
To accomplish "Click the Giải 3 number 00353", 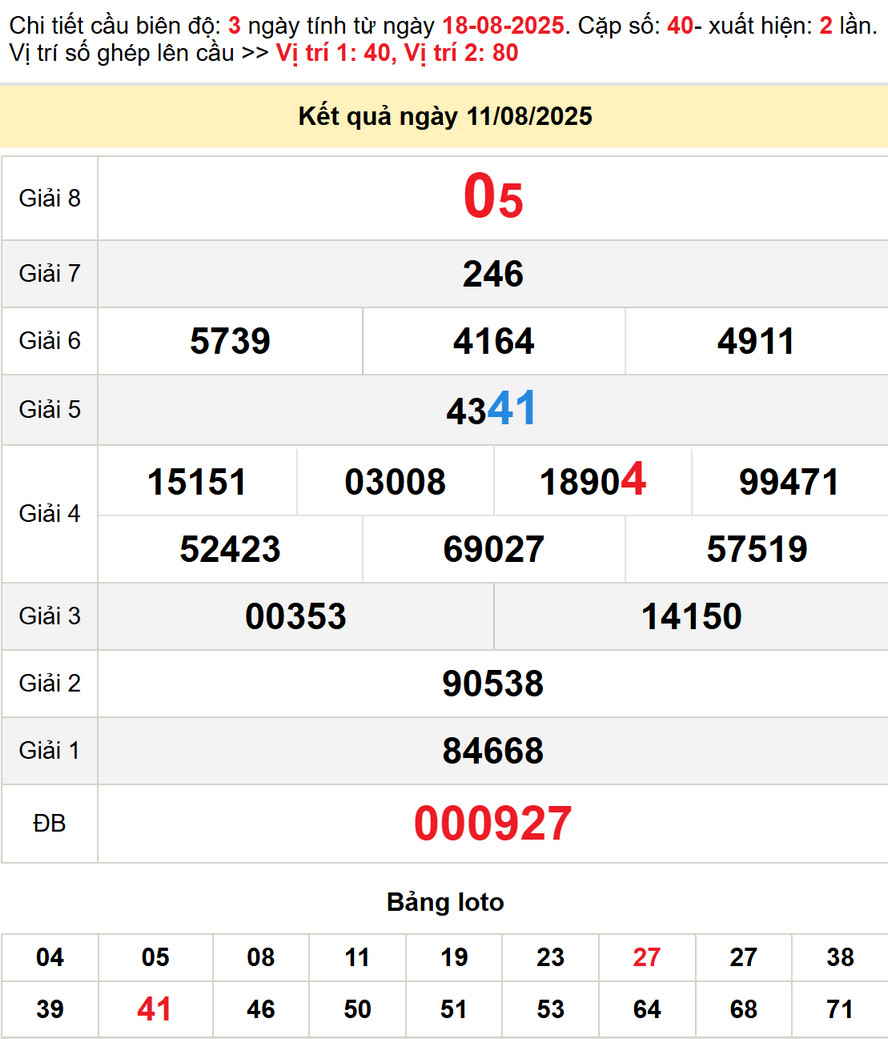I will click(296, 616).
